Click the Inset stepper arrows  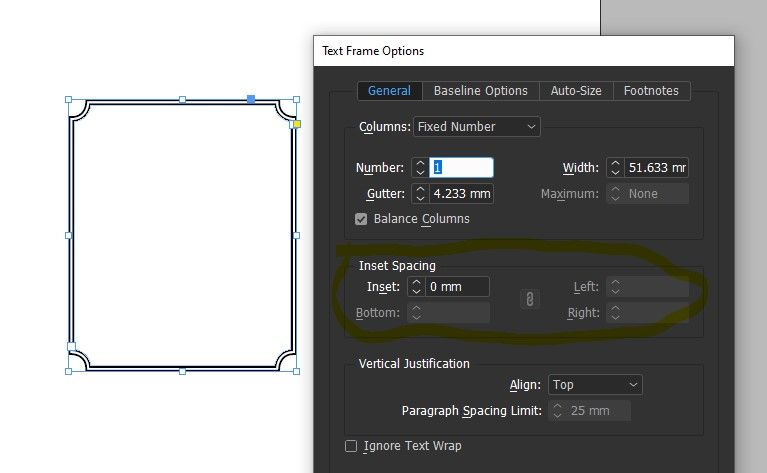(416, 287)
